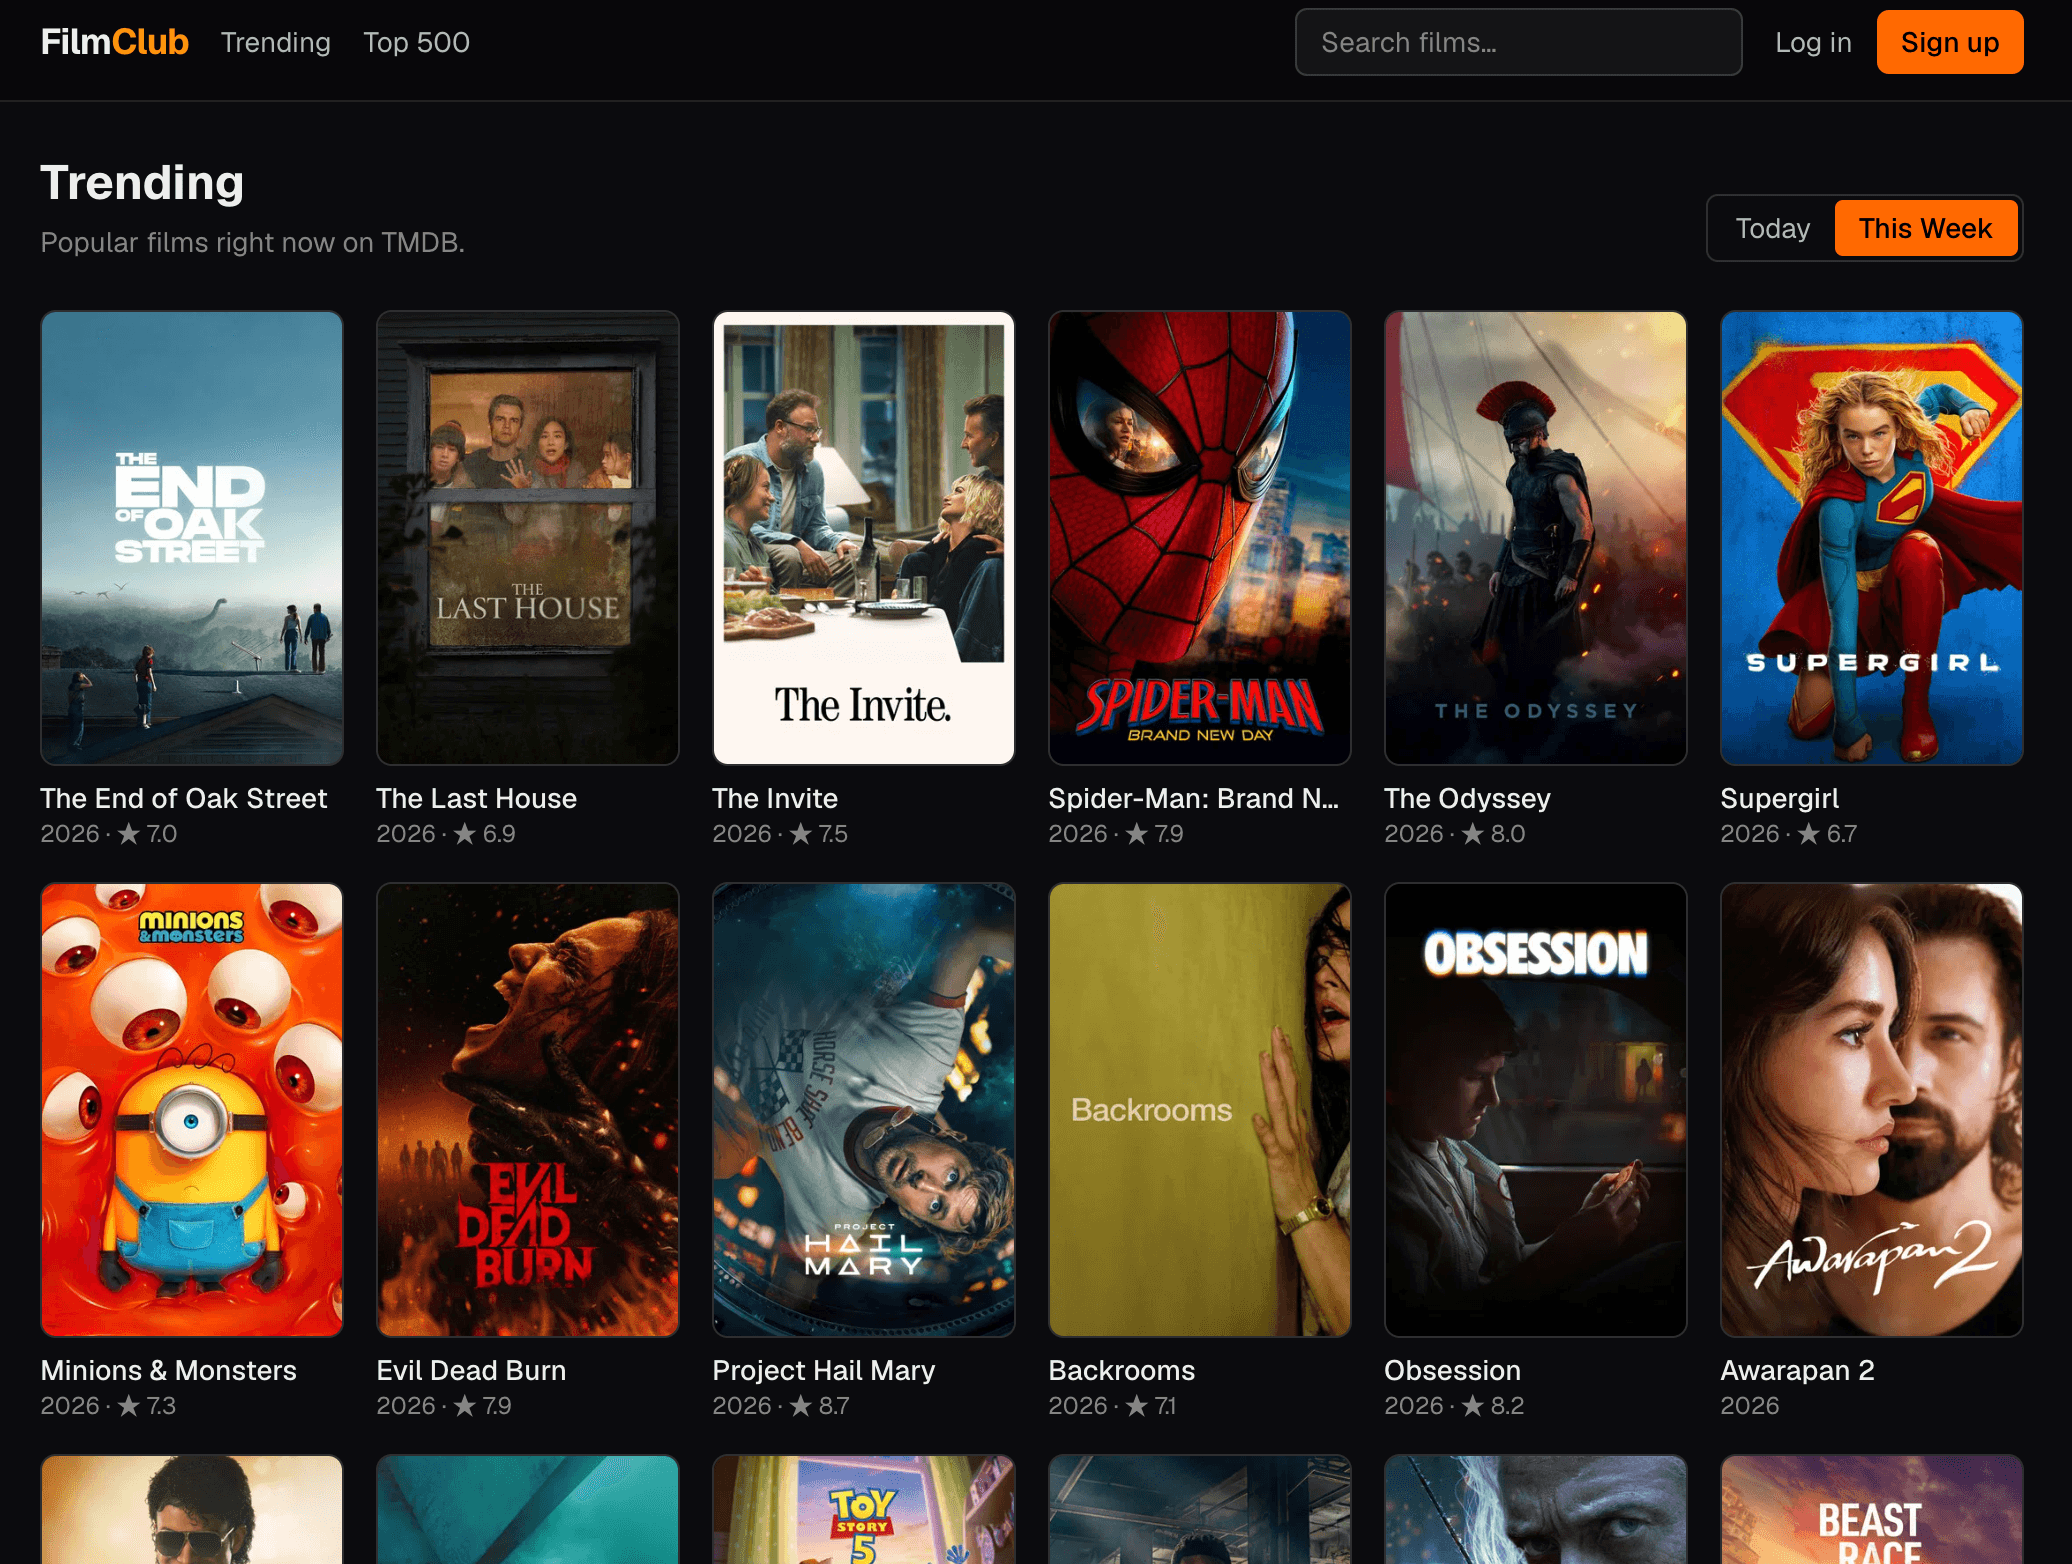Click the 2026 · 8.7 rating under Project Hail Mary
Screen dimensions: 2072x1564
tap(781, 1406)
